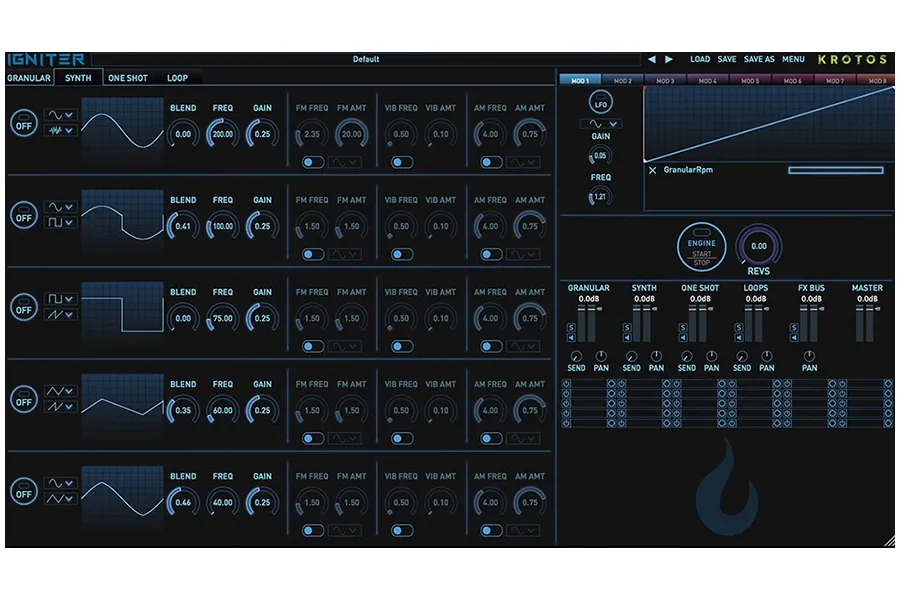The image size is (900, 600).
Task: Click the Default preset name field
Action: coord(366,59)
